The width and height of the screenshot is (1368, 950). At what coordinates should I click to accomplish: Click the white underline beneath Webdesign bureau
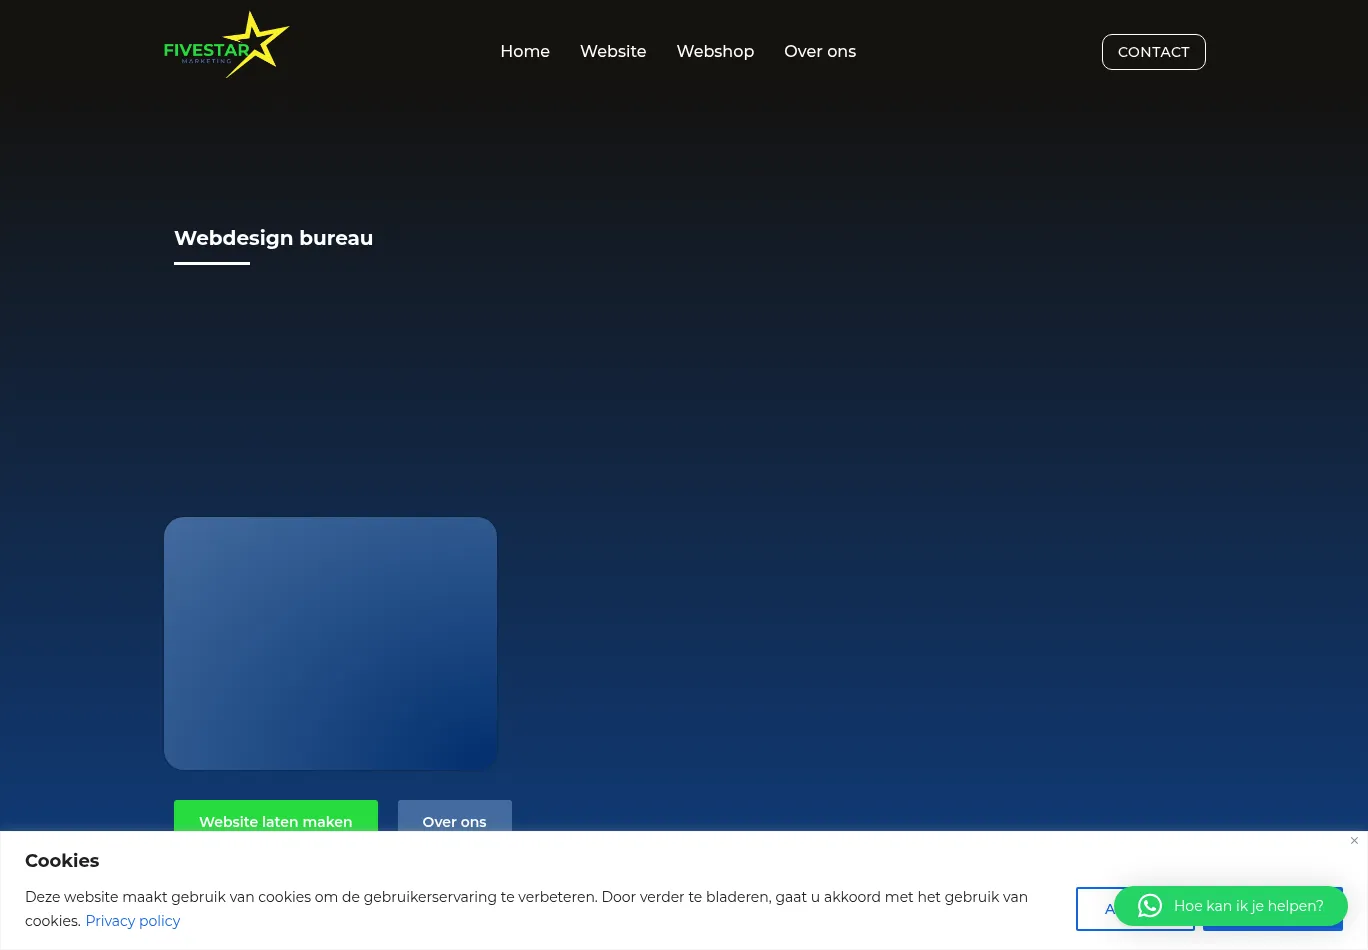pos(212,264)
